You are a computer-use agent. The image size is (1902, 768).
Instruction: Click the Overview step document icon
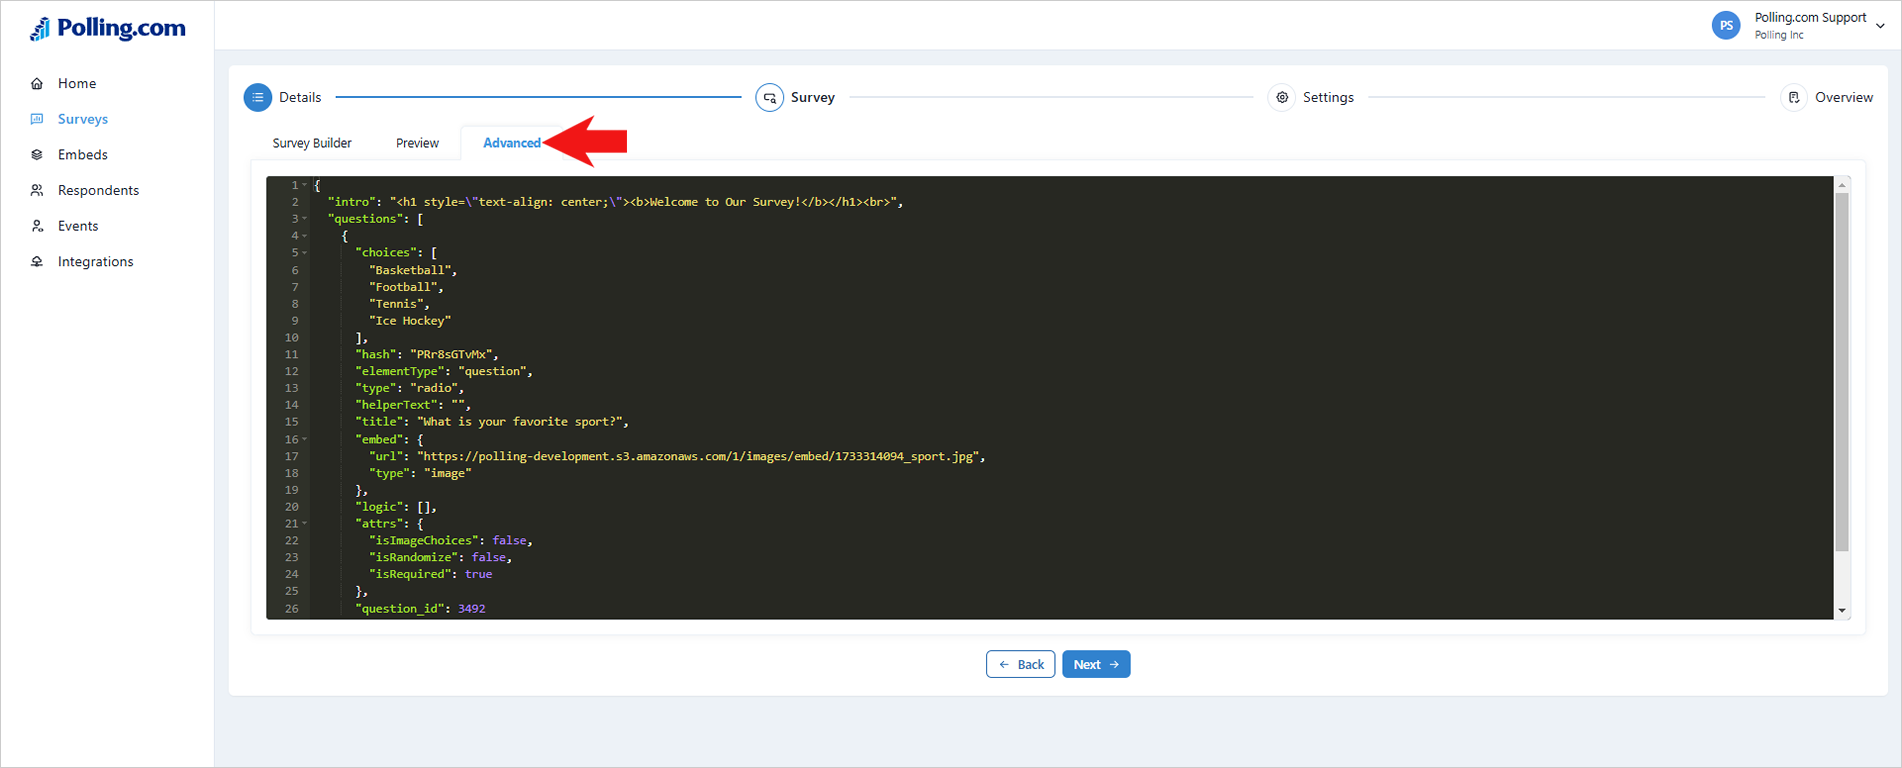click(x=1794, y=97)
